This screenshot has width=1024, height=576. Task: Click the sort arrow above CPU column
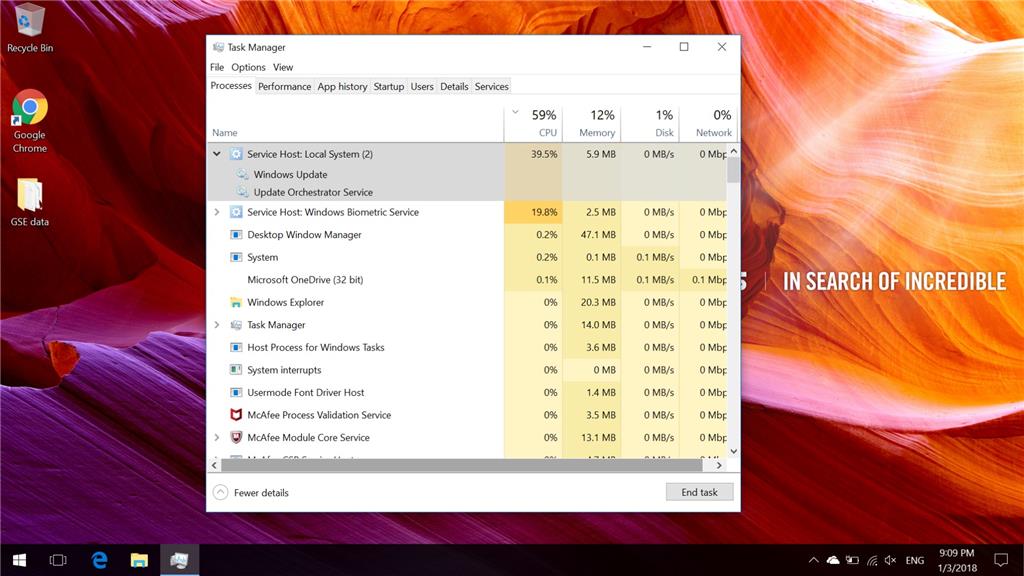[x=515, y=112]
